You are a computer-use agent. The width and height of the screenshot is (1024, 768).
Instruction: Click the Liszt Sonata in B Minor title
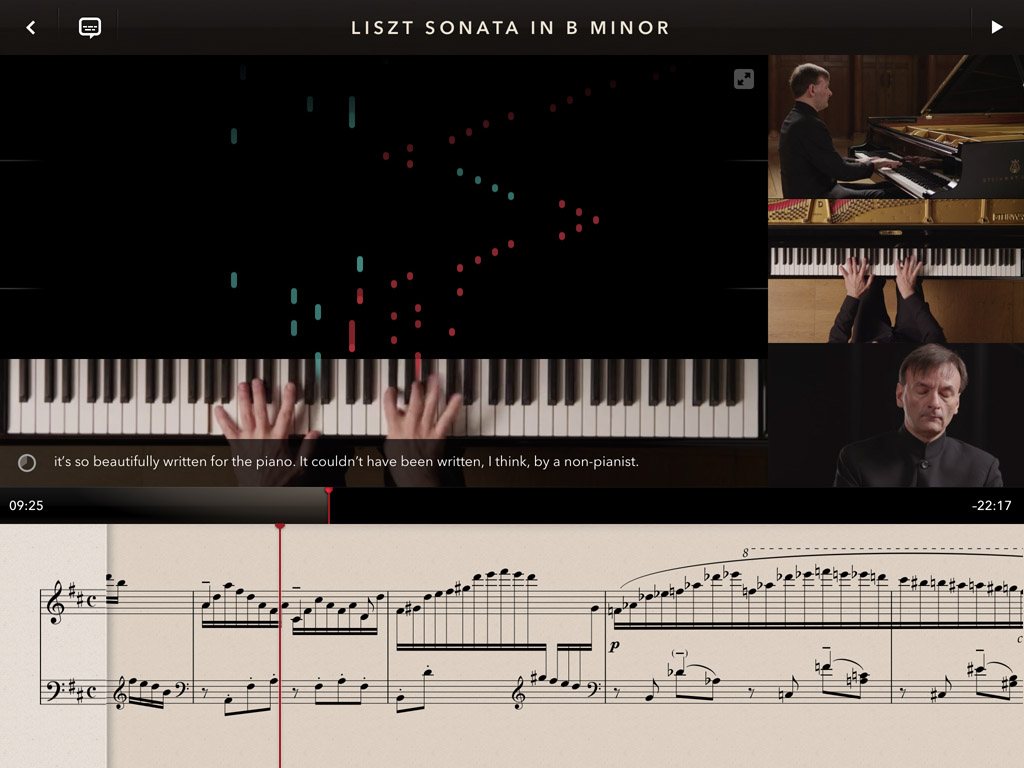coord(511,28)
